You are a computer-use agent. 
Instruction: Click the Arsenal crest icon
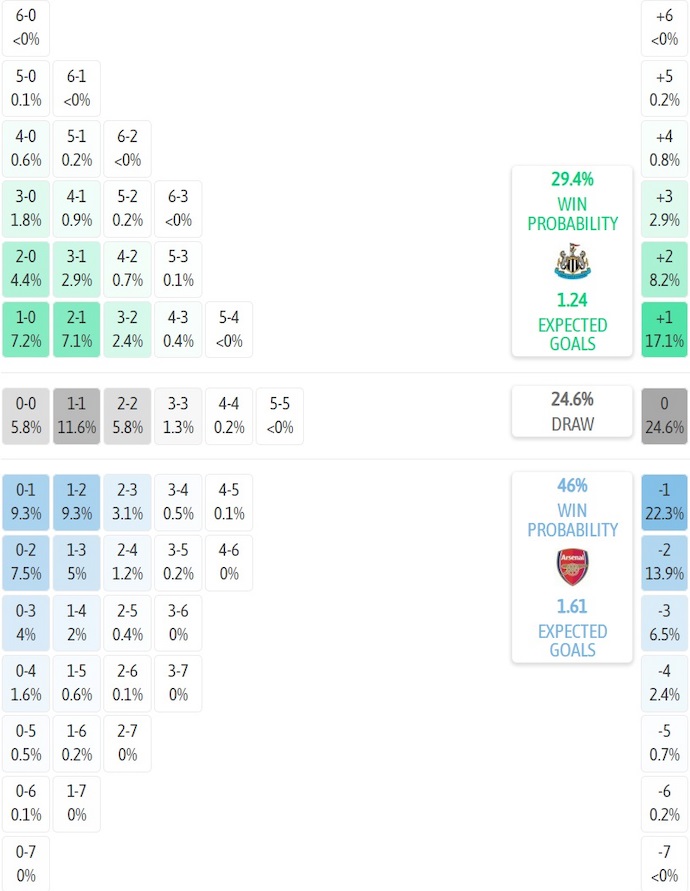pos(571,567)
